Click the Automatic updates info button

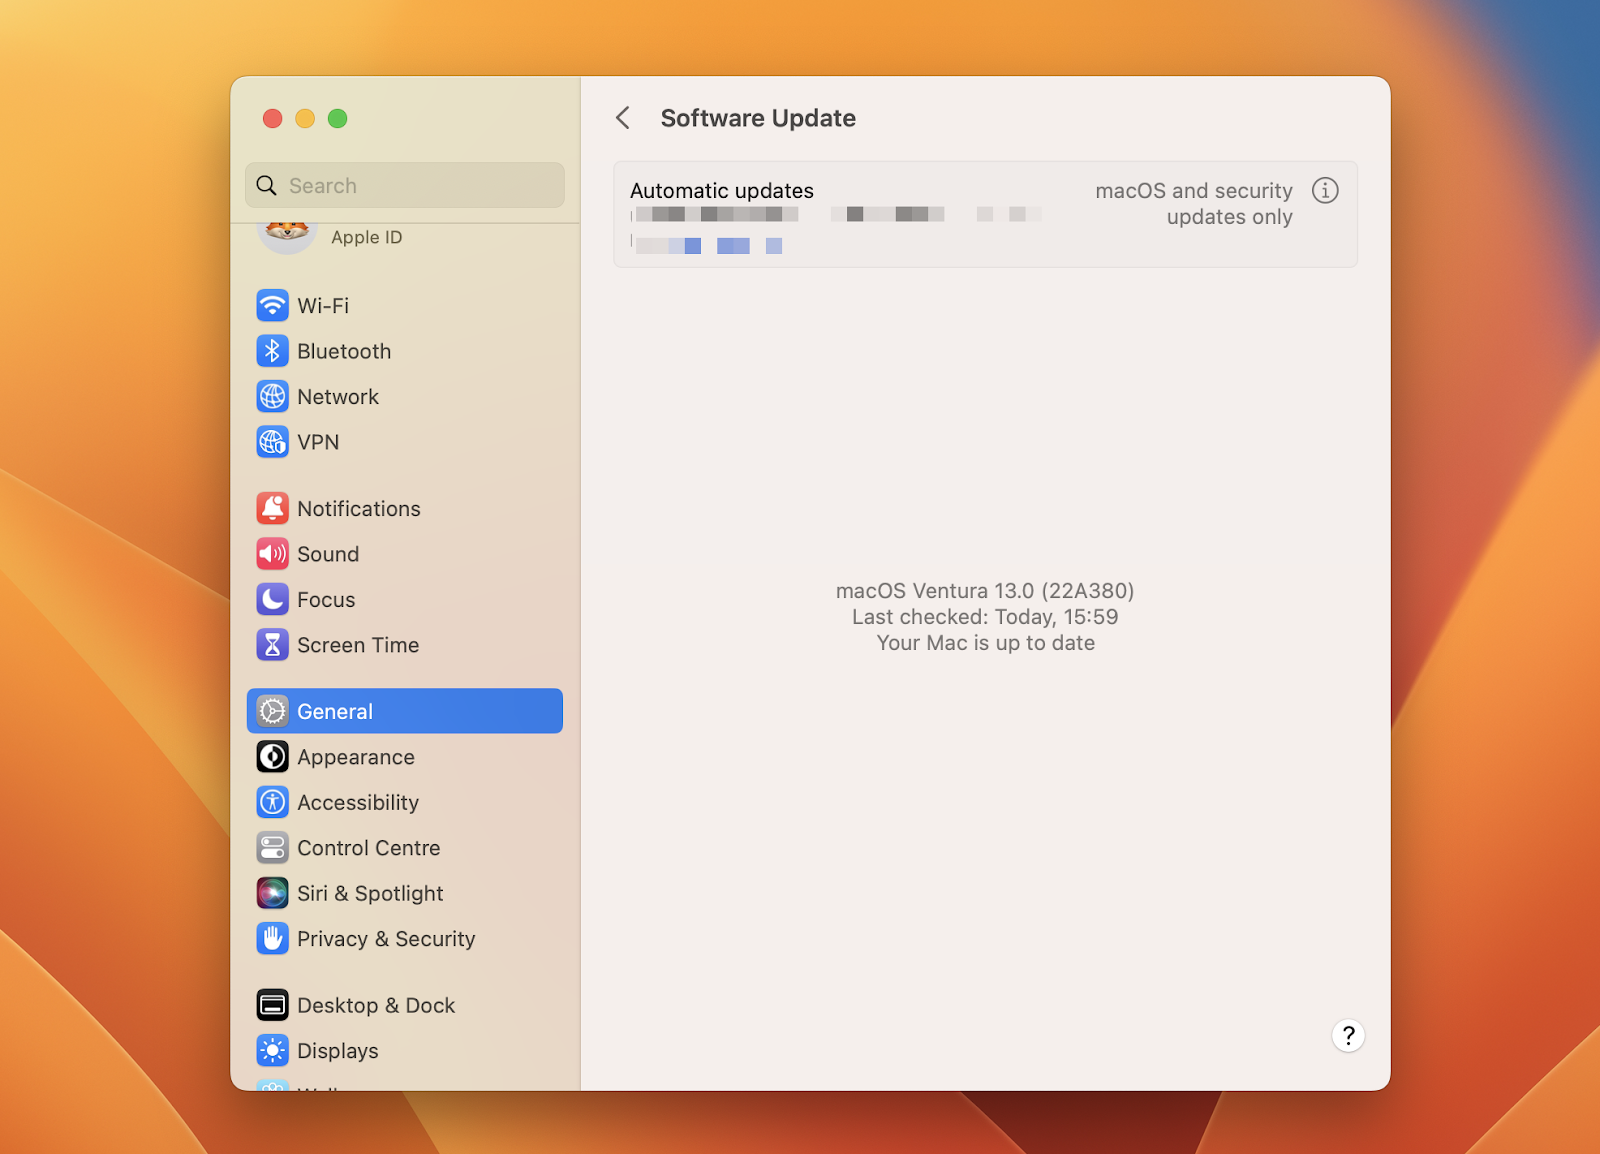tap(1325, 190)
